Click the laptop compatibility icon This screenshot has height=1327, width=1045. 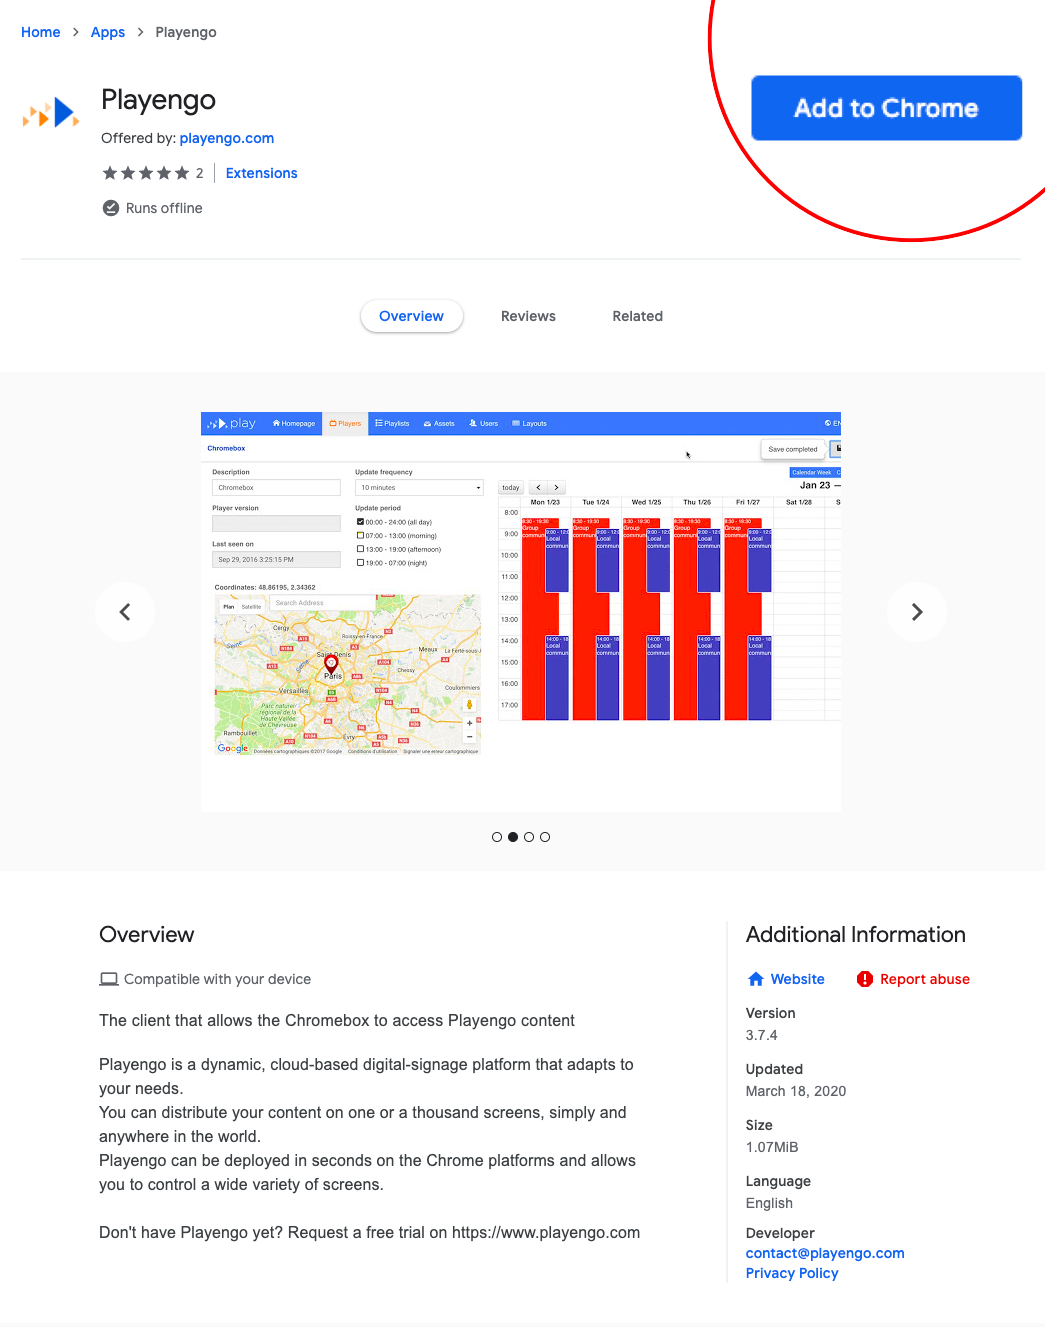pyautogui.click(x=109, y=979)
